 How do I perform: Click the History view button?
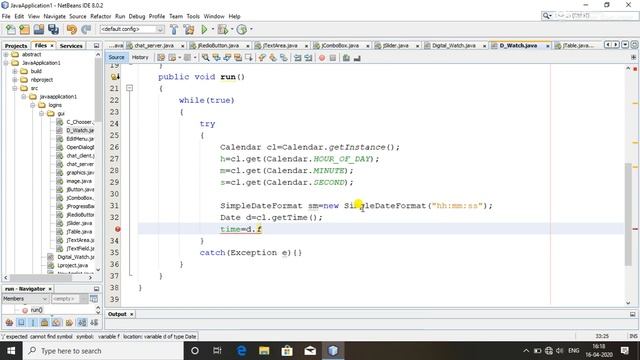(140, 58)
